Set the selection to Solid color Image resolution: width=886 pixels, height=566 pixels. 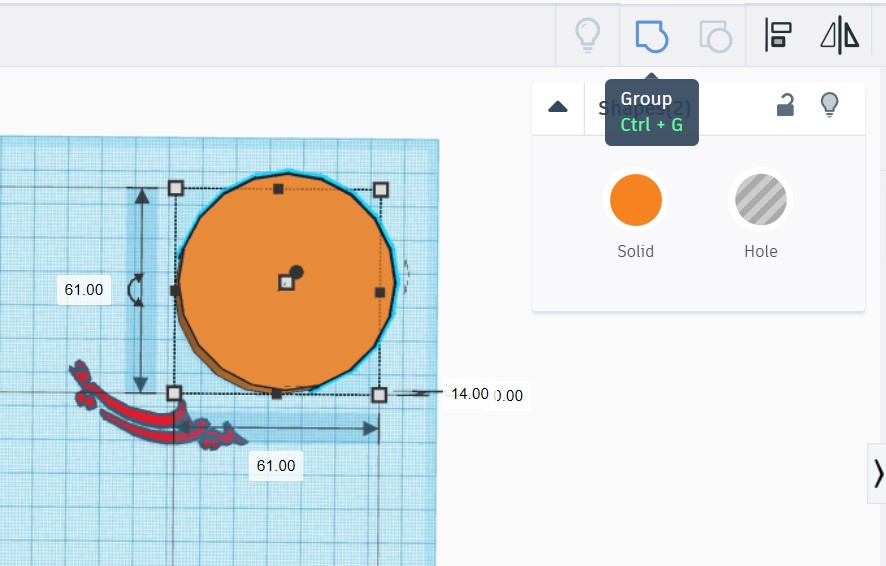point(636,200)
